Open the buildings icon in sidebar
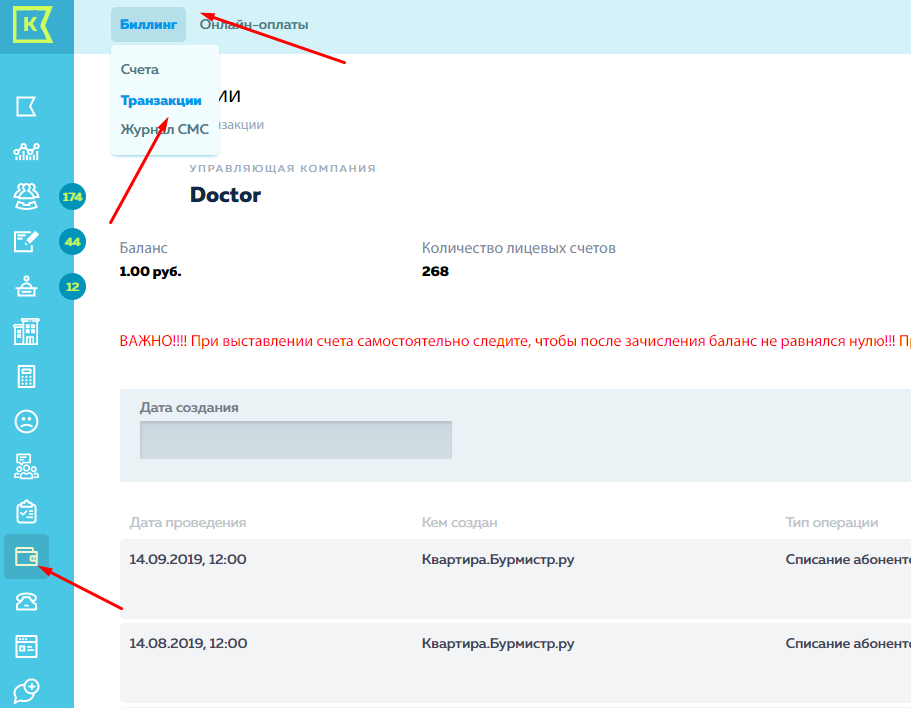The width and height of the screenshot is (911, 708). pyautogui.click(x=26, y=332)
